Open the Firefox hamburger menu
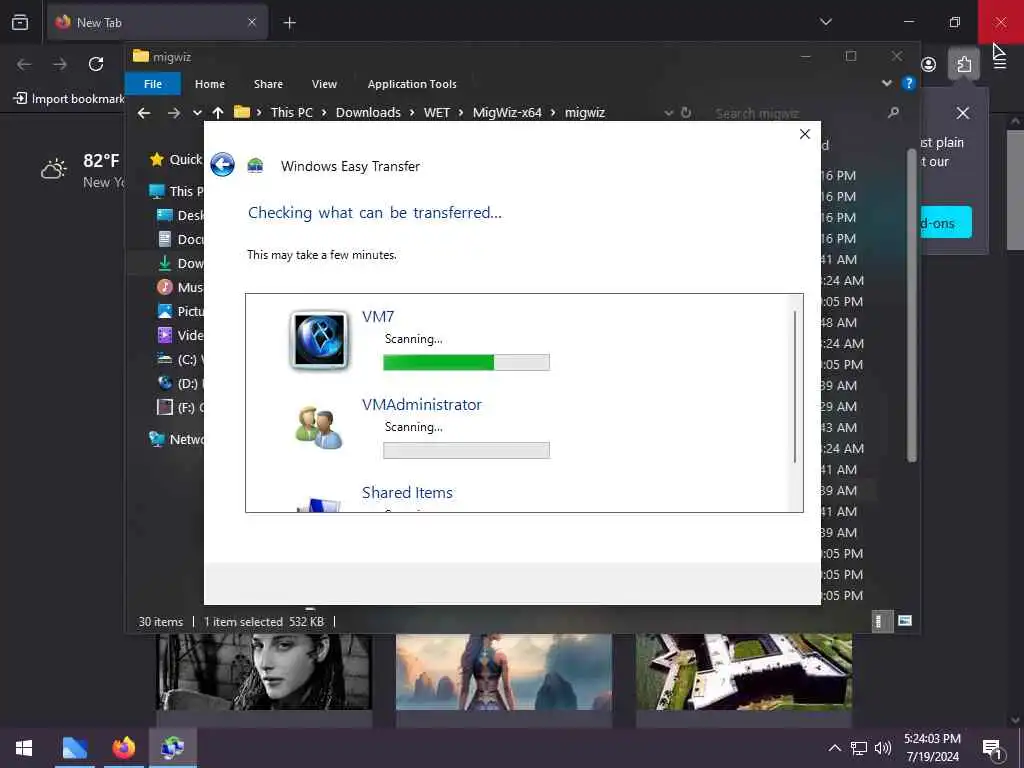Viewport: 1024px width, 768px height. 1000,64
